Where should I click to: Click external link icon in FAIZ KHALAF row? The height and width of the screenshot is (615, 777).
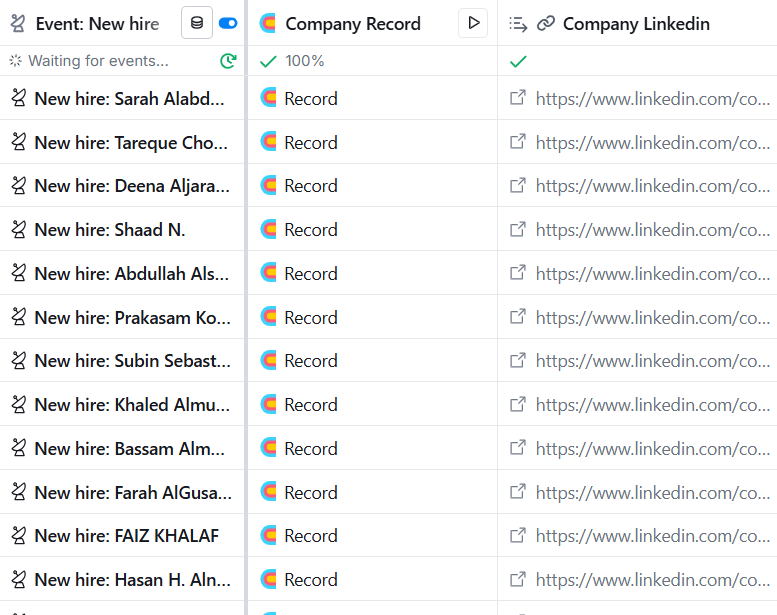tap(518, 535)
